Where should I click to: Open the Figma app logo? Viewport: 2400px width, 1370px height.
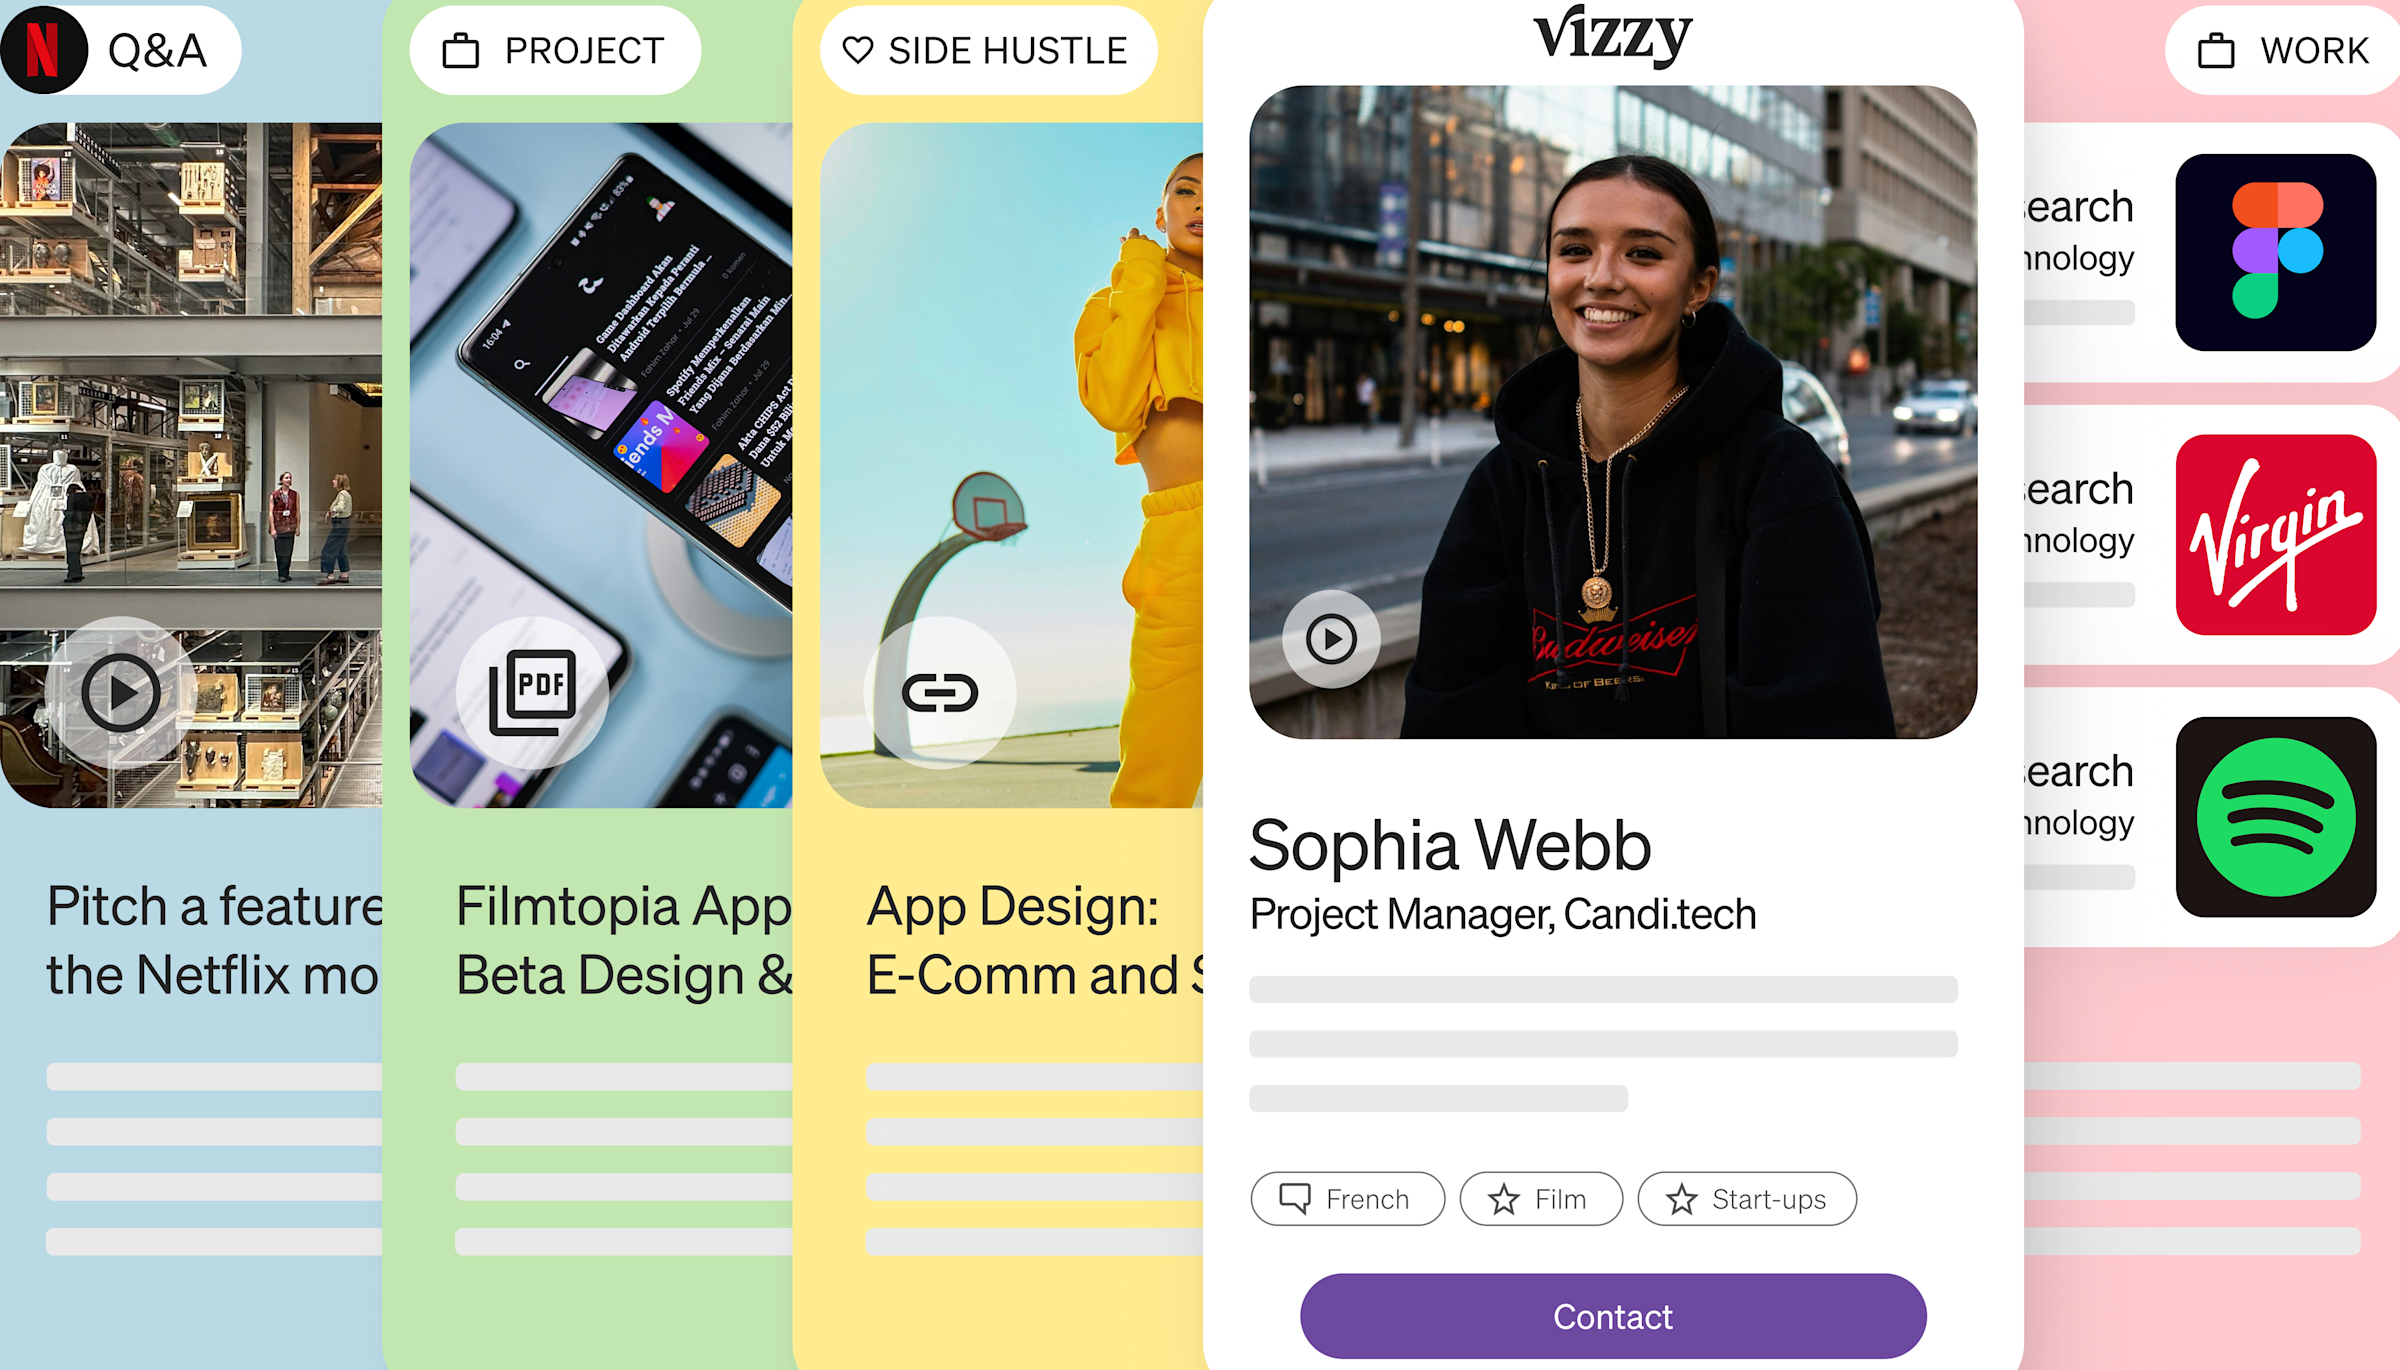tap(2276, 252)
